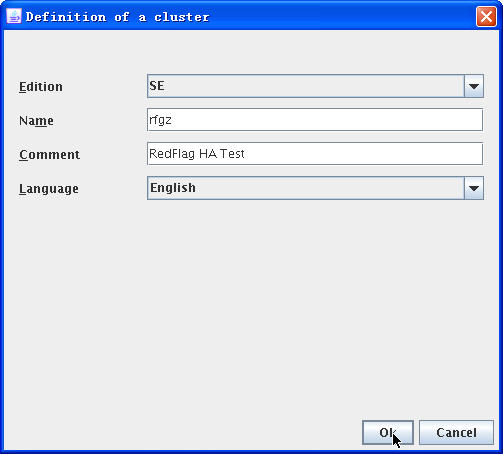Open the Edition dropdown arrow
This screenshot has width=503, height=454.
(x=474, y=86)
